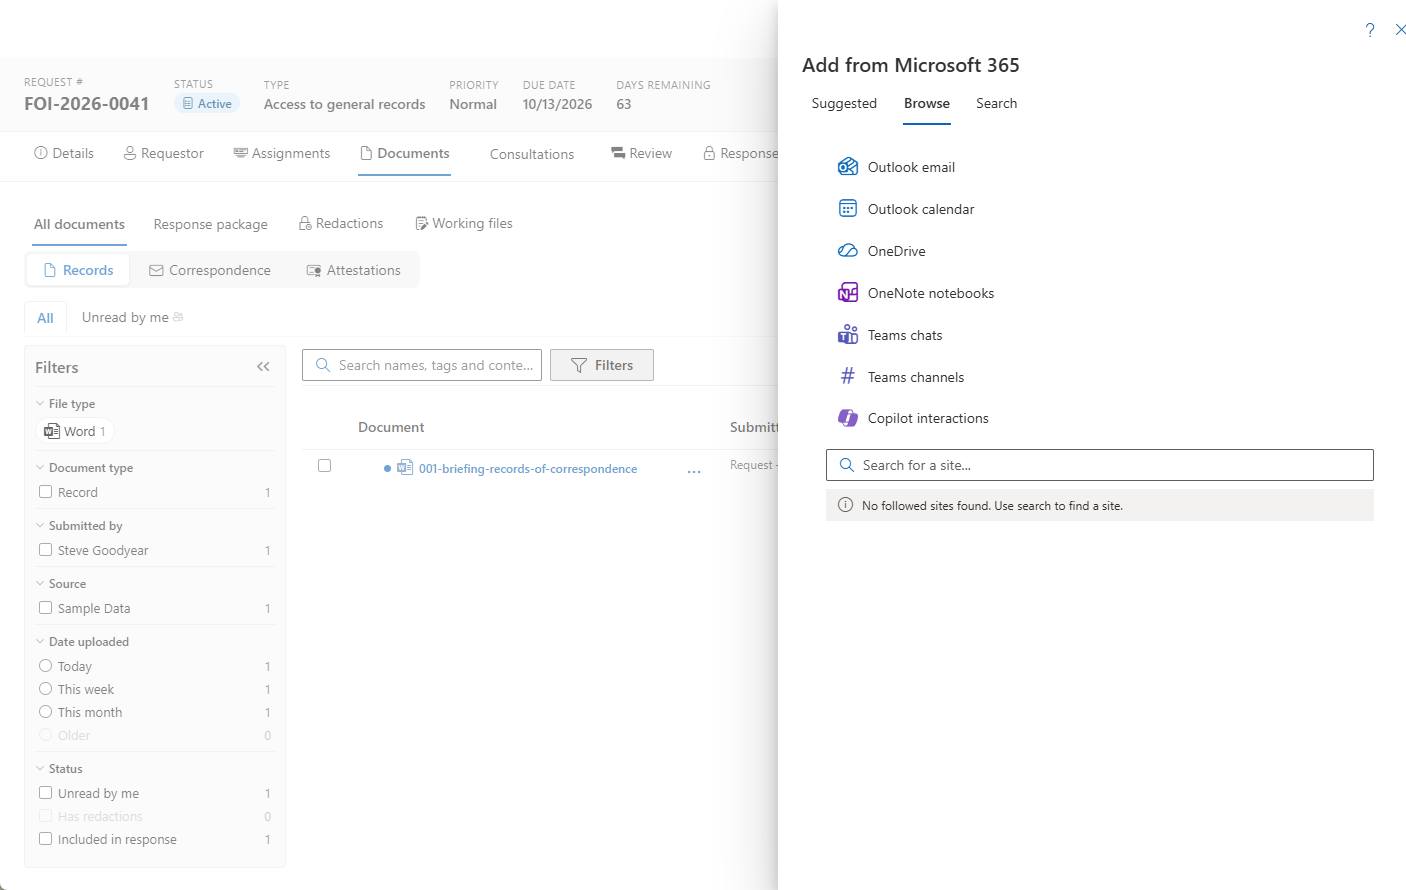1406x890 pixels.
Task: Open Teams channels hash icon
Action: pos(848,376)
